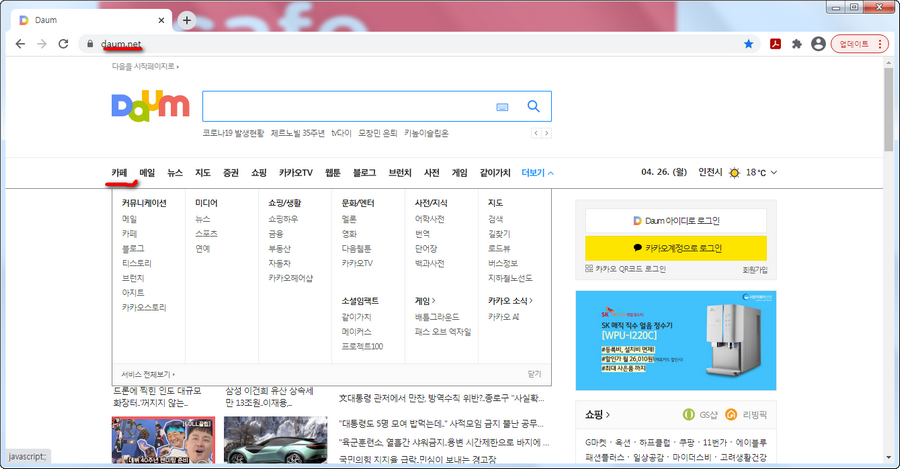Click the Chrome 업데이트 button
Image resolution: width=900 pixels, height=469 pixels.
[859, 44]
